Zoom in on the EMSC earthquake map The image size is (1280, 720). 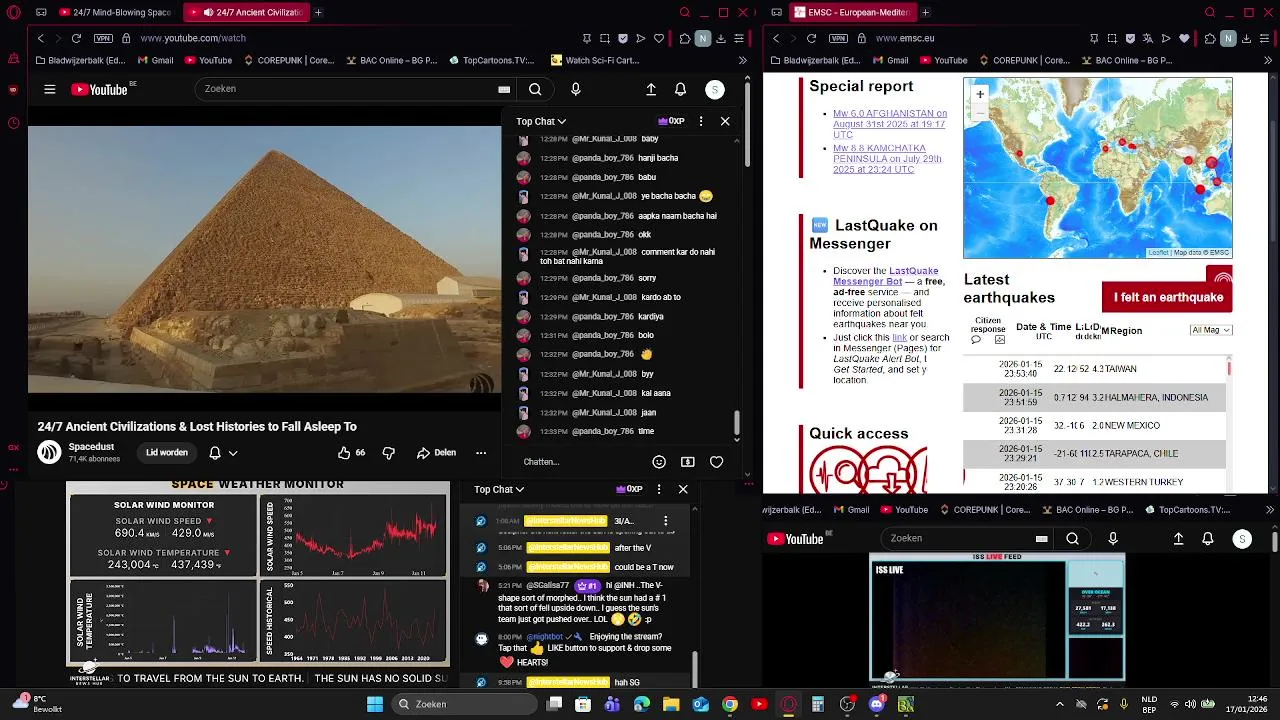tap(980, 94)
